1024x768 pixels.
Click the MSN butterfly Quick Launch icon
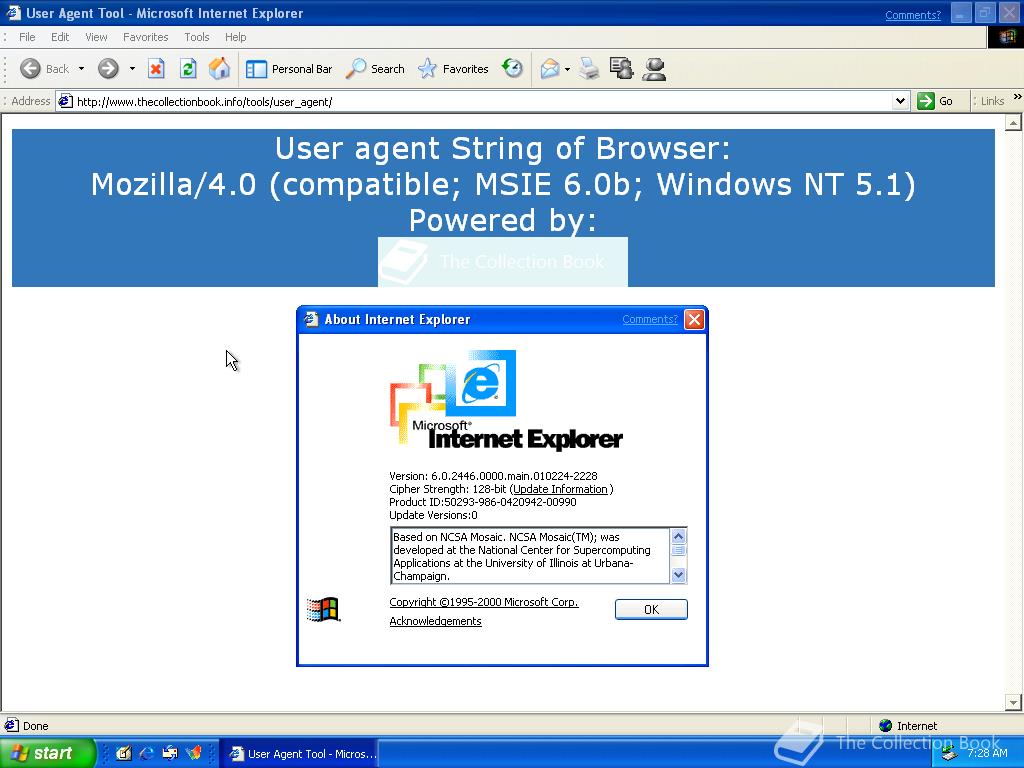pyautogui.click(x=193, y=753)
